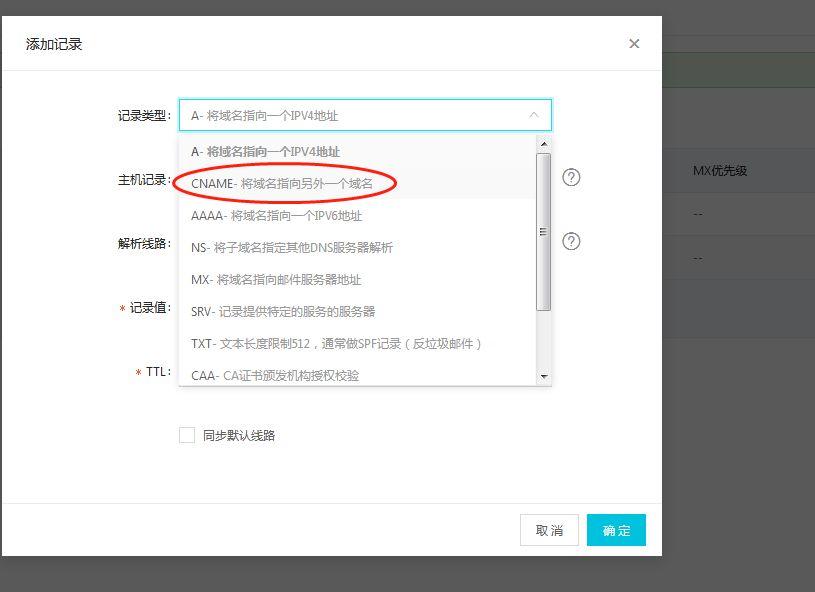Click the help icon beside 主机记录
Image resolution: width=815 pixels, height=592 pixels.
click(x=570, y=178)
